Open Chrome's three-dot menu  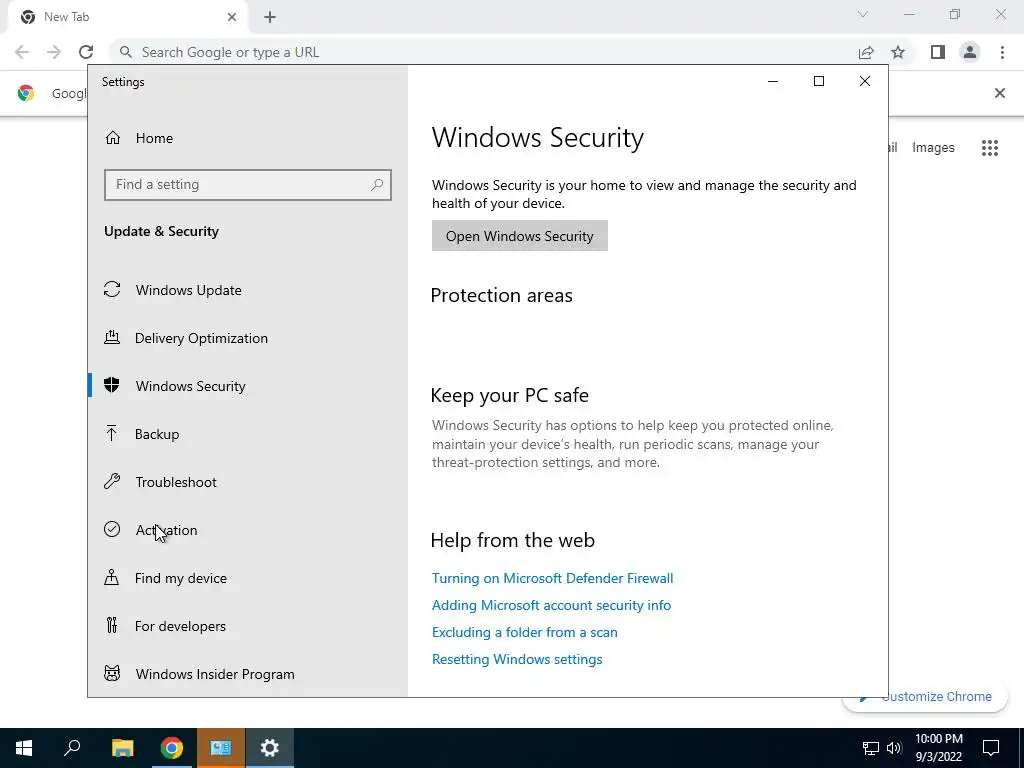pyautogui.click(x=1002, y=52)
